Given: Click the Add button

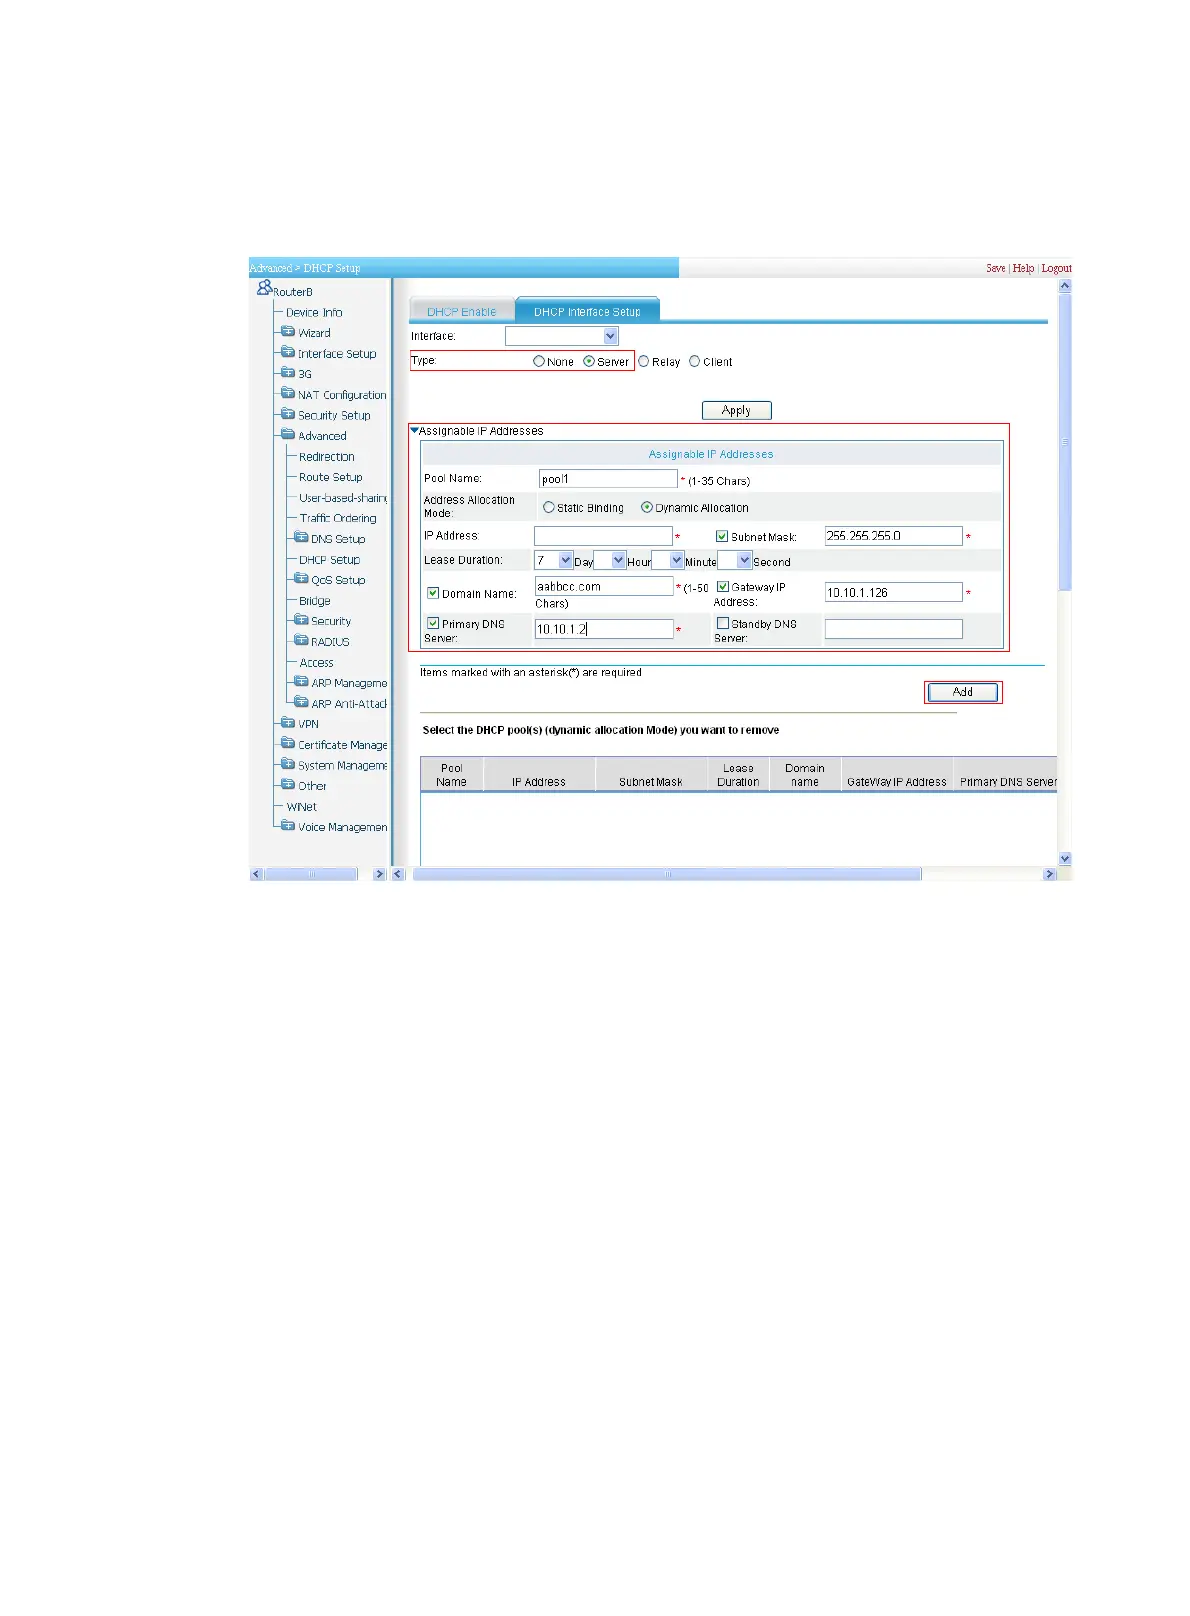Looking at the screenshot, I should [963, 692].
